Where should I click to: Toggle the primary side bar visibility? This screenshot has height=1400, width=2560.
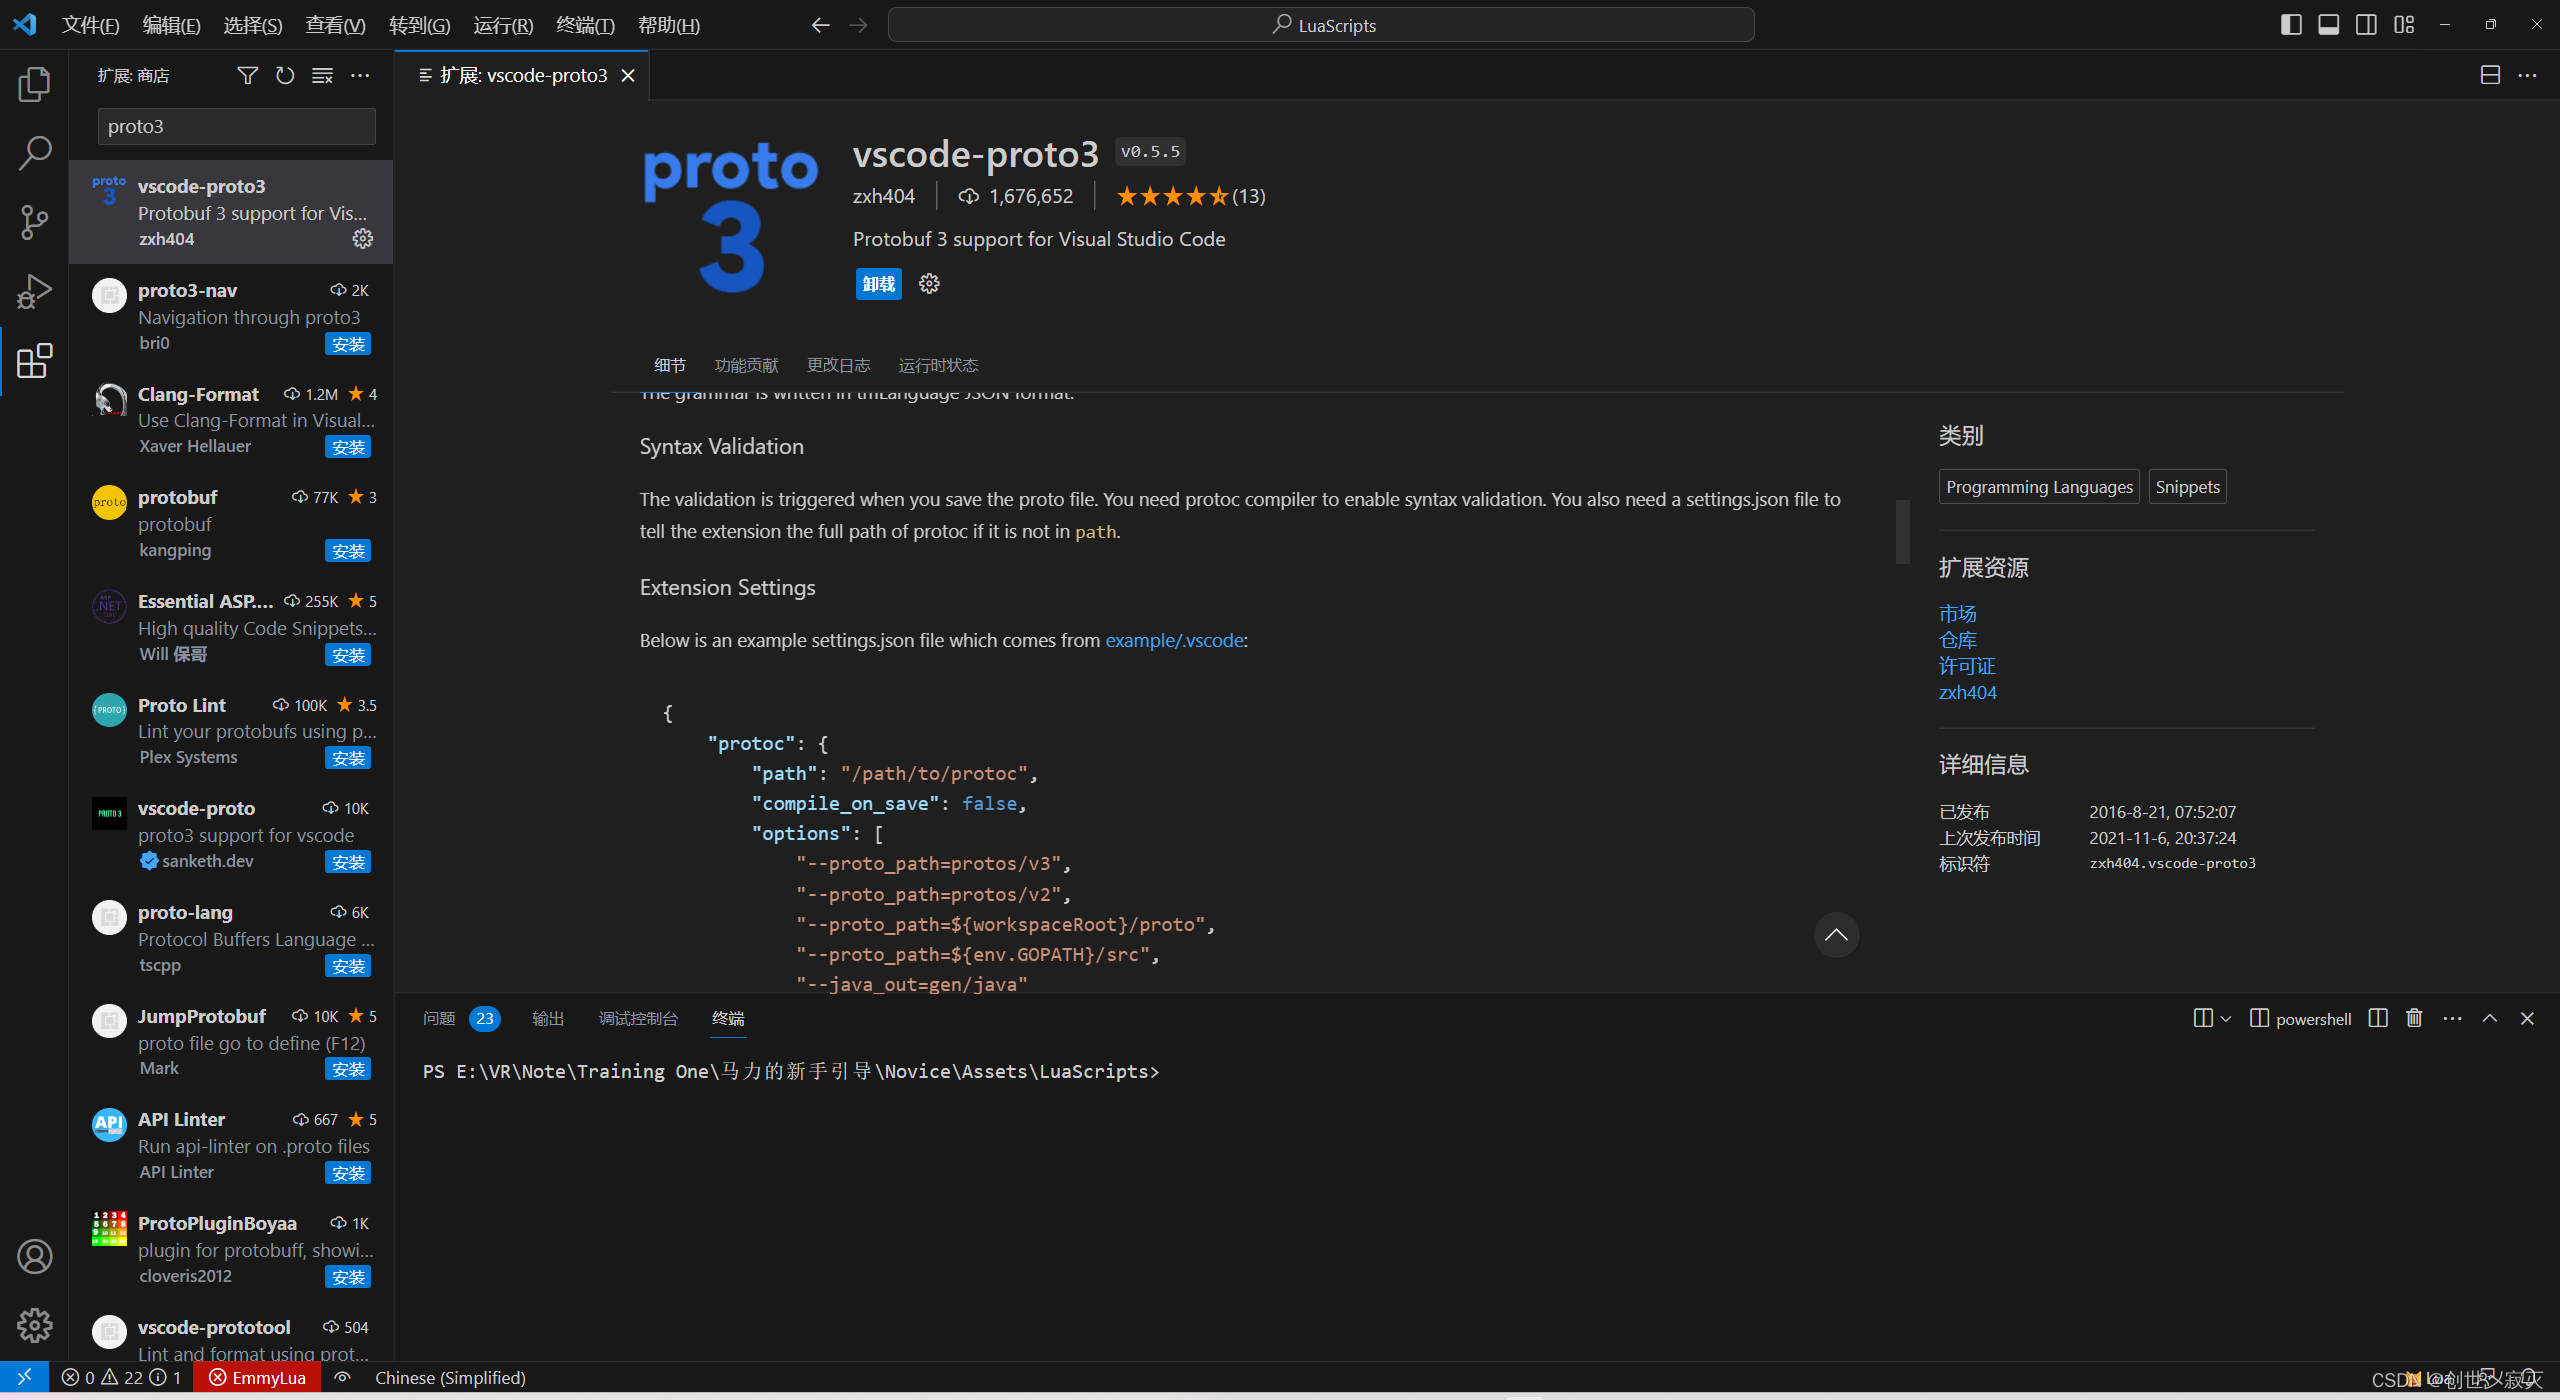[x=2291, y=25]
